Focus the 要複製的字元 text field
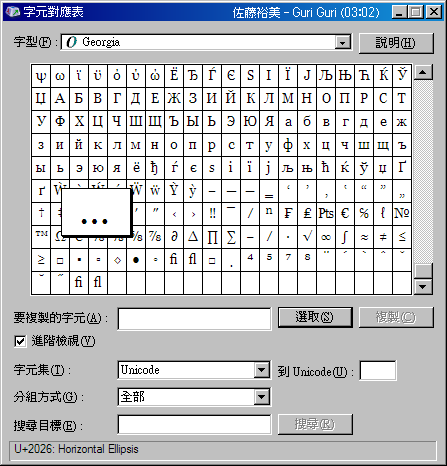The height and width of the screenshot is (466, 447). pyautogui.click(x=194, y=319)
